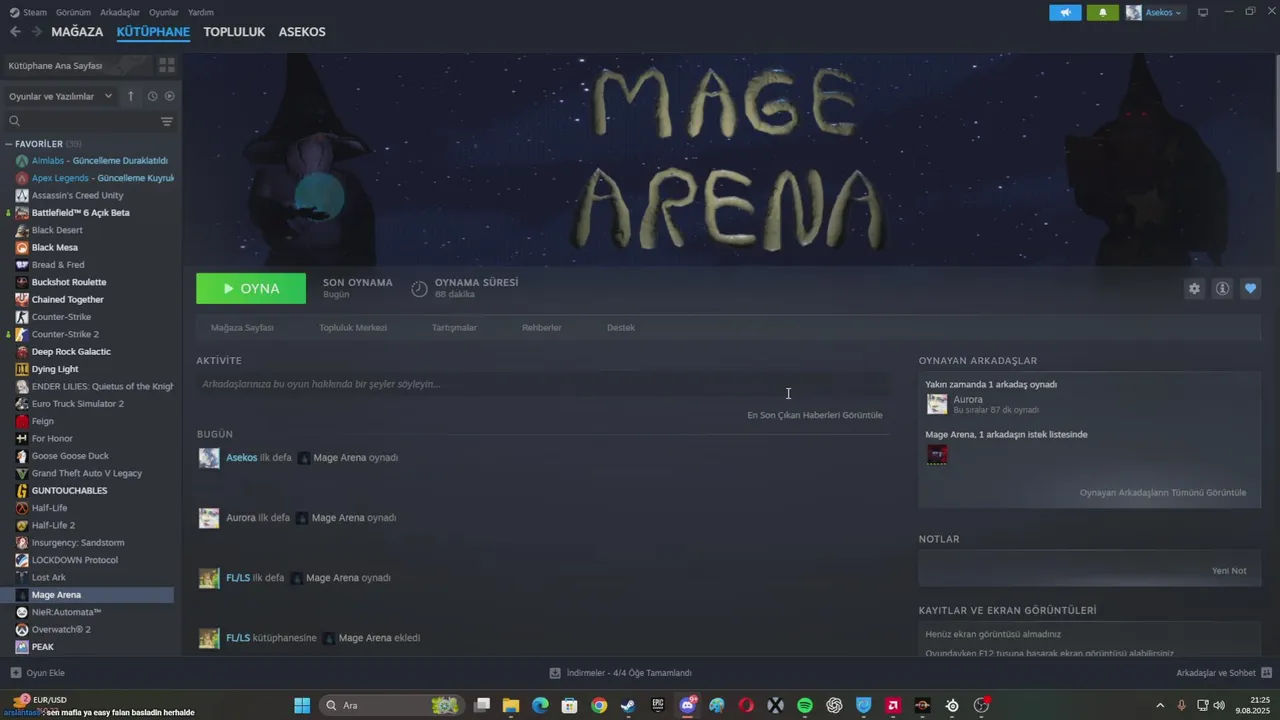Switch to the TOPLULUK tab

click(234, 32)
